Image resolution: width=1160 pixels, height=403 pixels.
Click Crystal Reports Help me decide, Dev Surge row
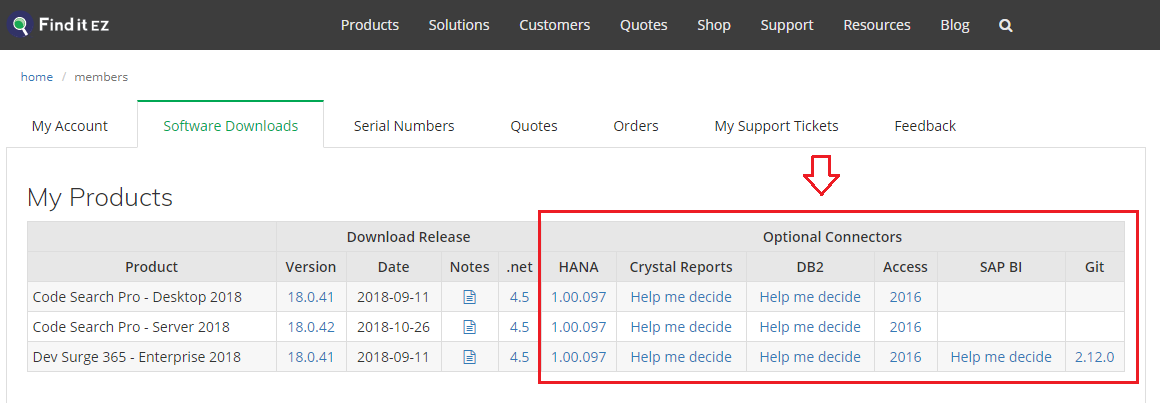681,357
